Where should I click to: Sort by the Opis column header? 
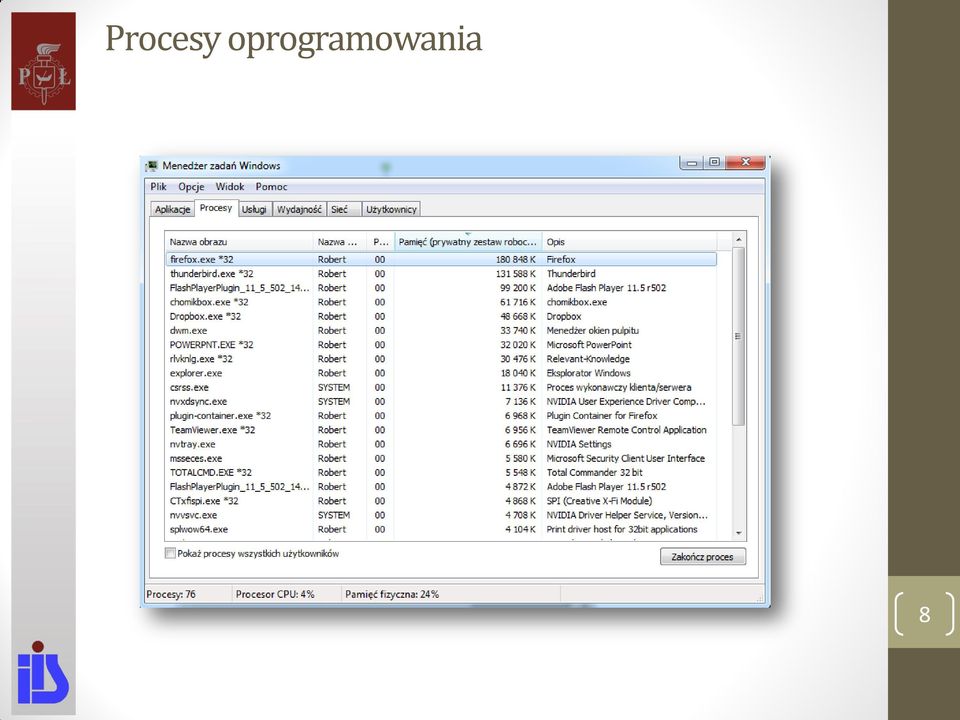629,242
